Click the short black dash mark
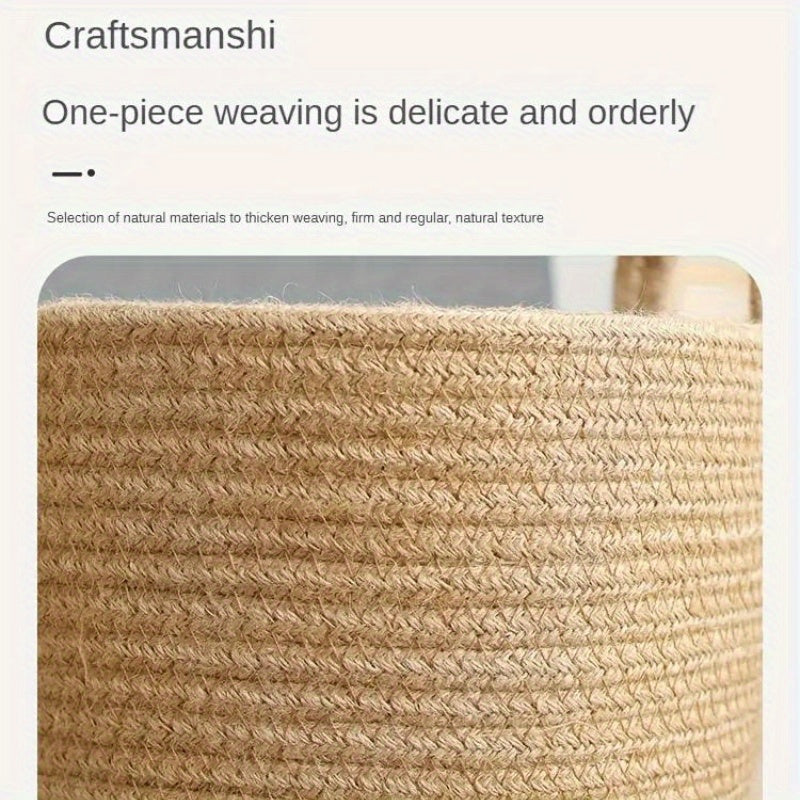 click(67, 174)
